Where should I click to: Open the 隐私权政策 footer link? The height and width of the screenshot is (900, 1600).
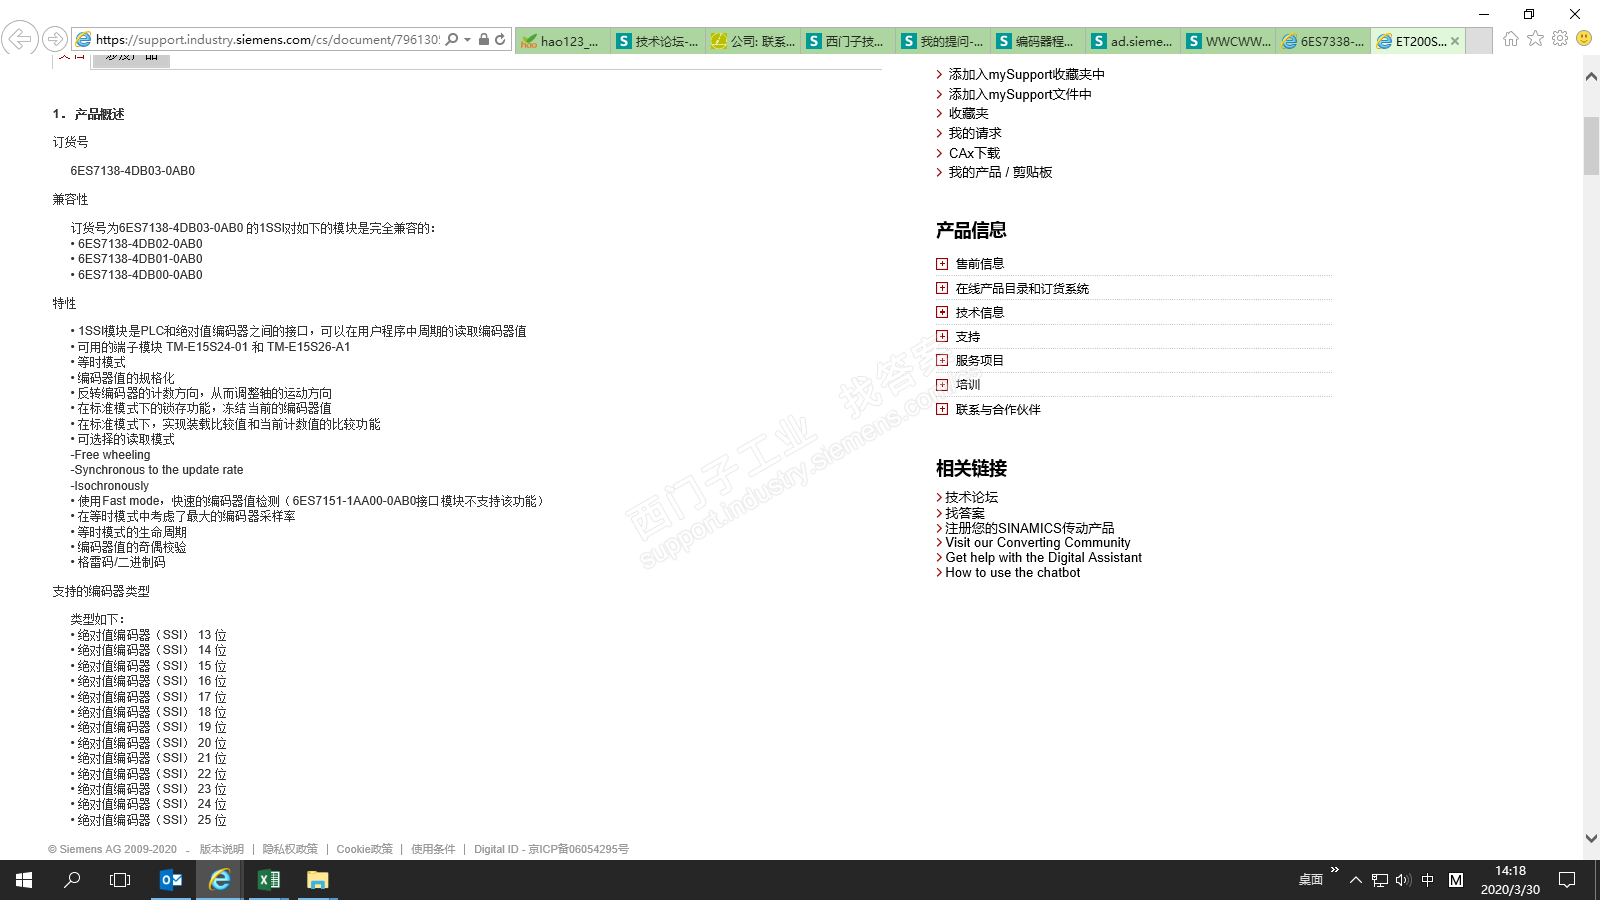click(290, 849)
